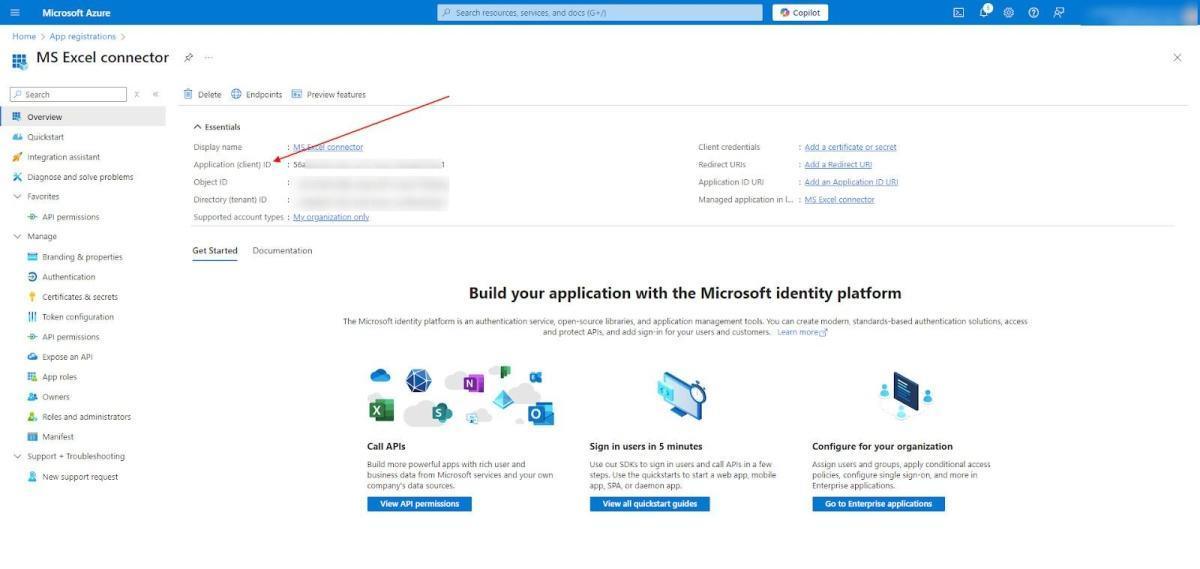Open Cloud Shell icon in top bar

click(958, 12)
